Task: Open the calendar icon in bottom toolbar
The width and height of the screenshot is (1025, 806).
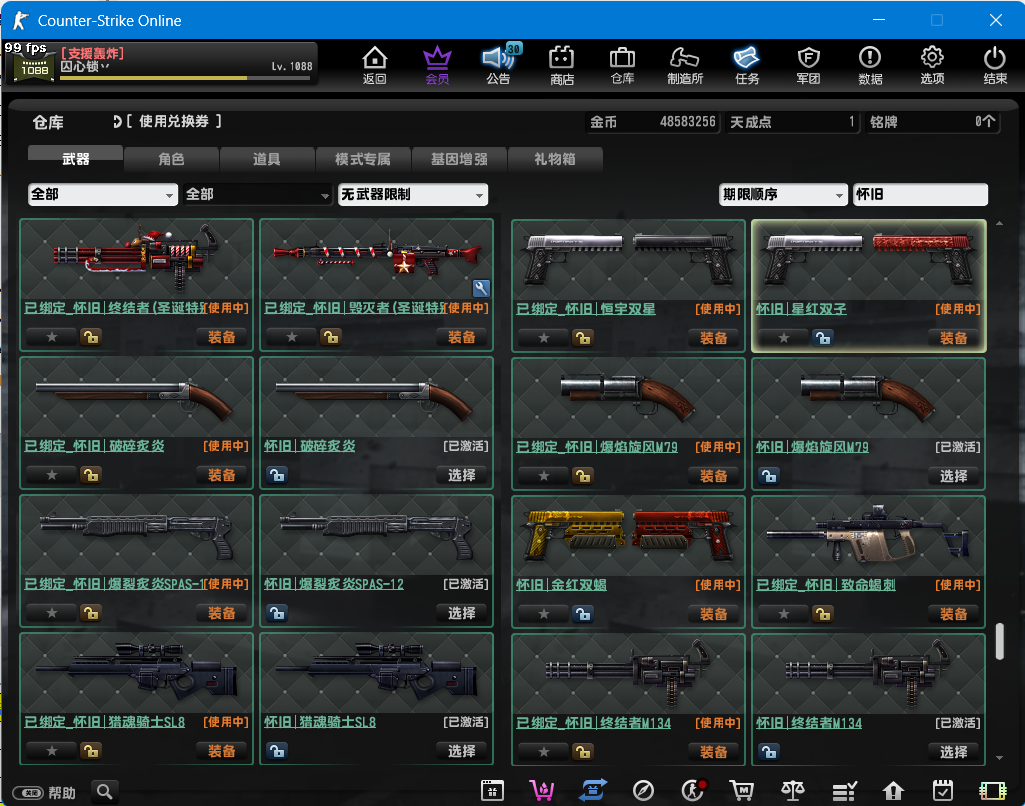Action: click(x=492, y=790)
